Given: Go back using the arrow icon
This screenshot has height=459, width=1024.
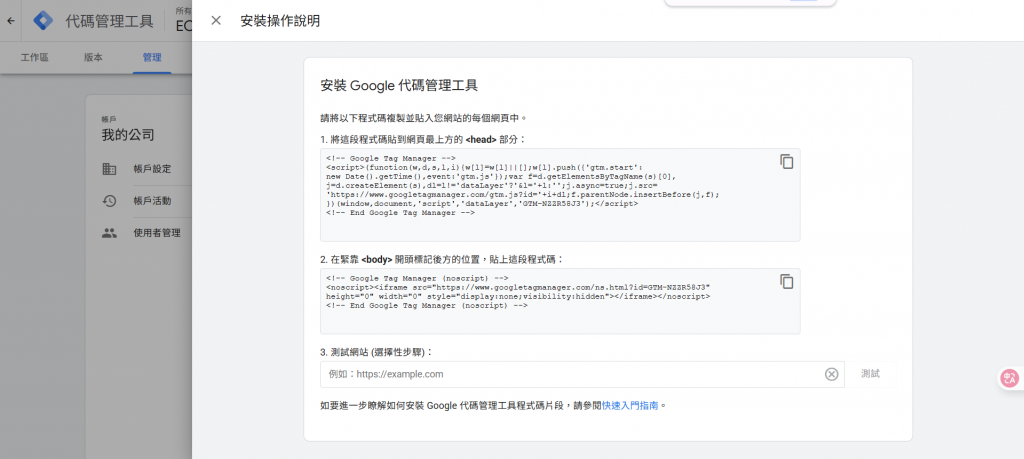Looking at the screenshot, I should (10, 20).
